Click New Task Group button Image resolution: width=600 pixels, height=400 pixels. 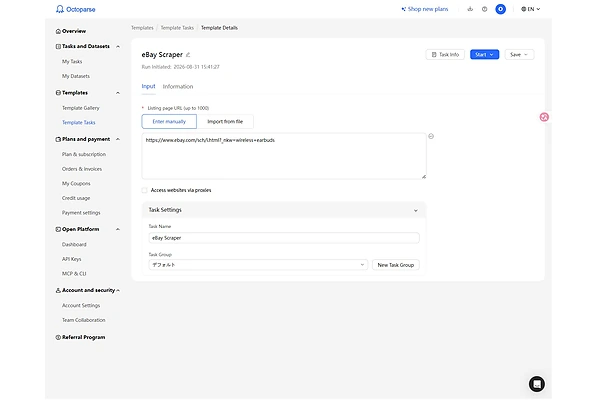pos(396,265)
